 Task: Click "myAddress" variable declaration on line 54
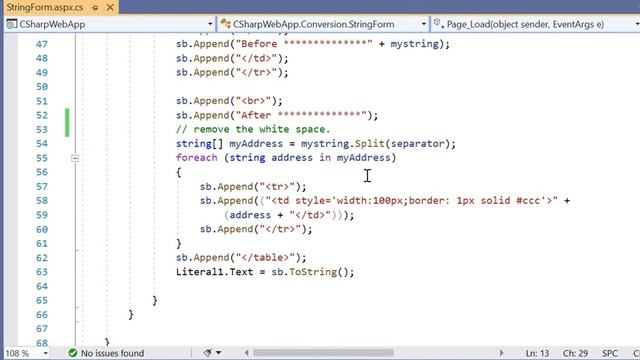point(256,144)
